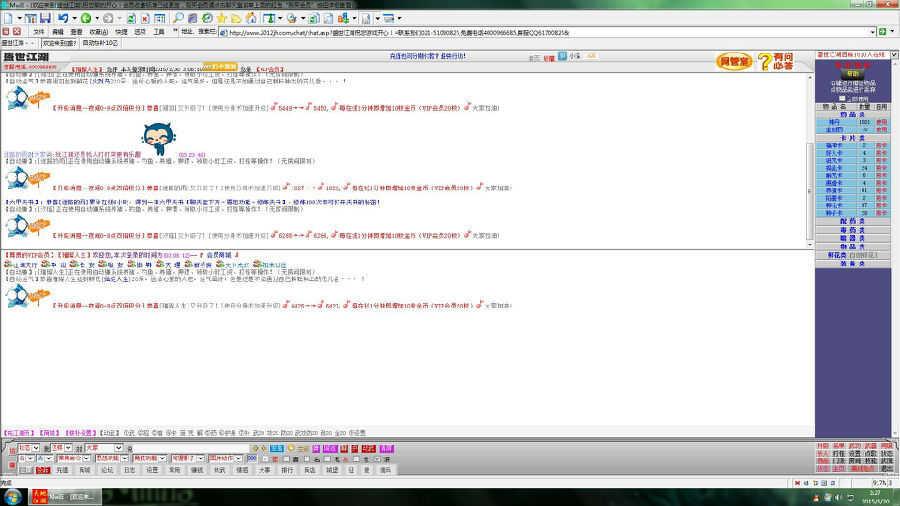The height and width of the screenshot is (506, 900).
Task: Untick the checked checkbox ending the options row
Action: pos(377,459)
